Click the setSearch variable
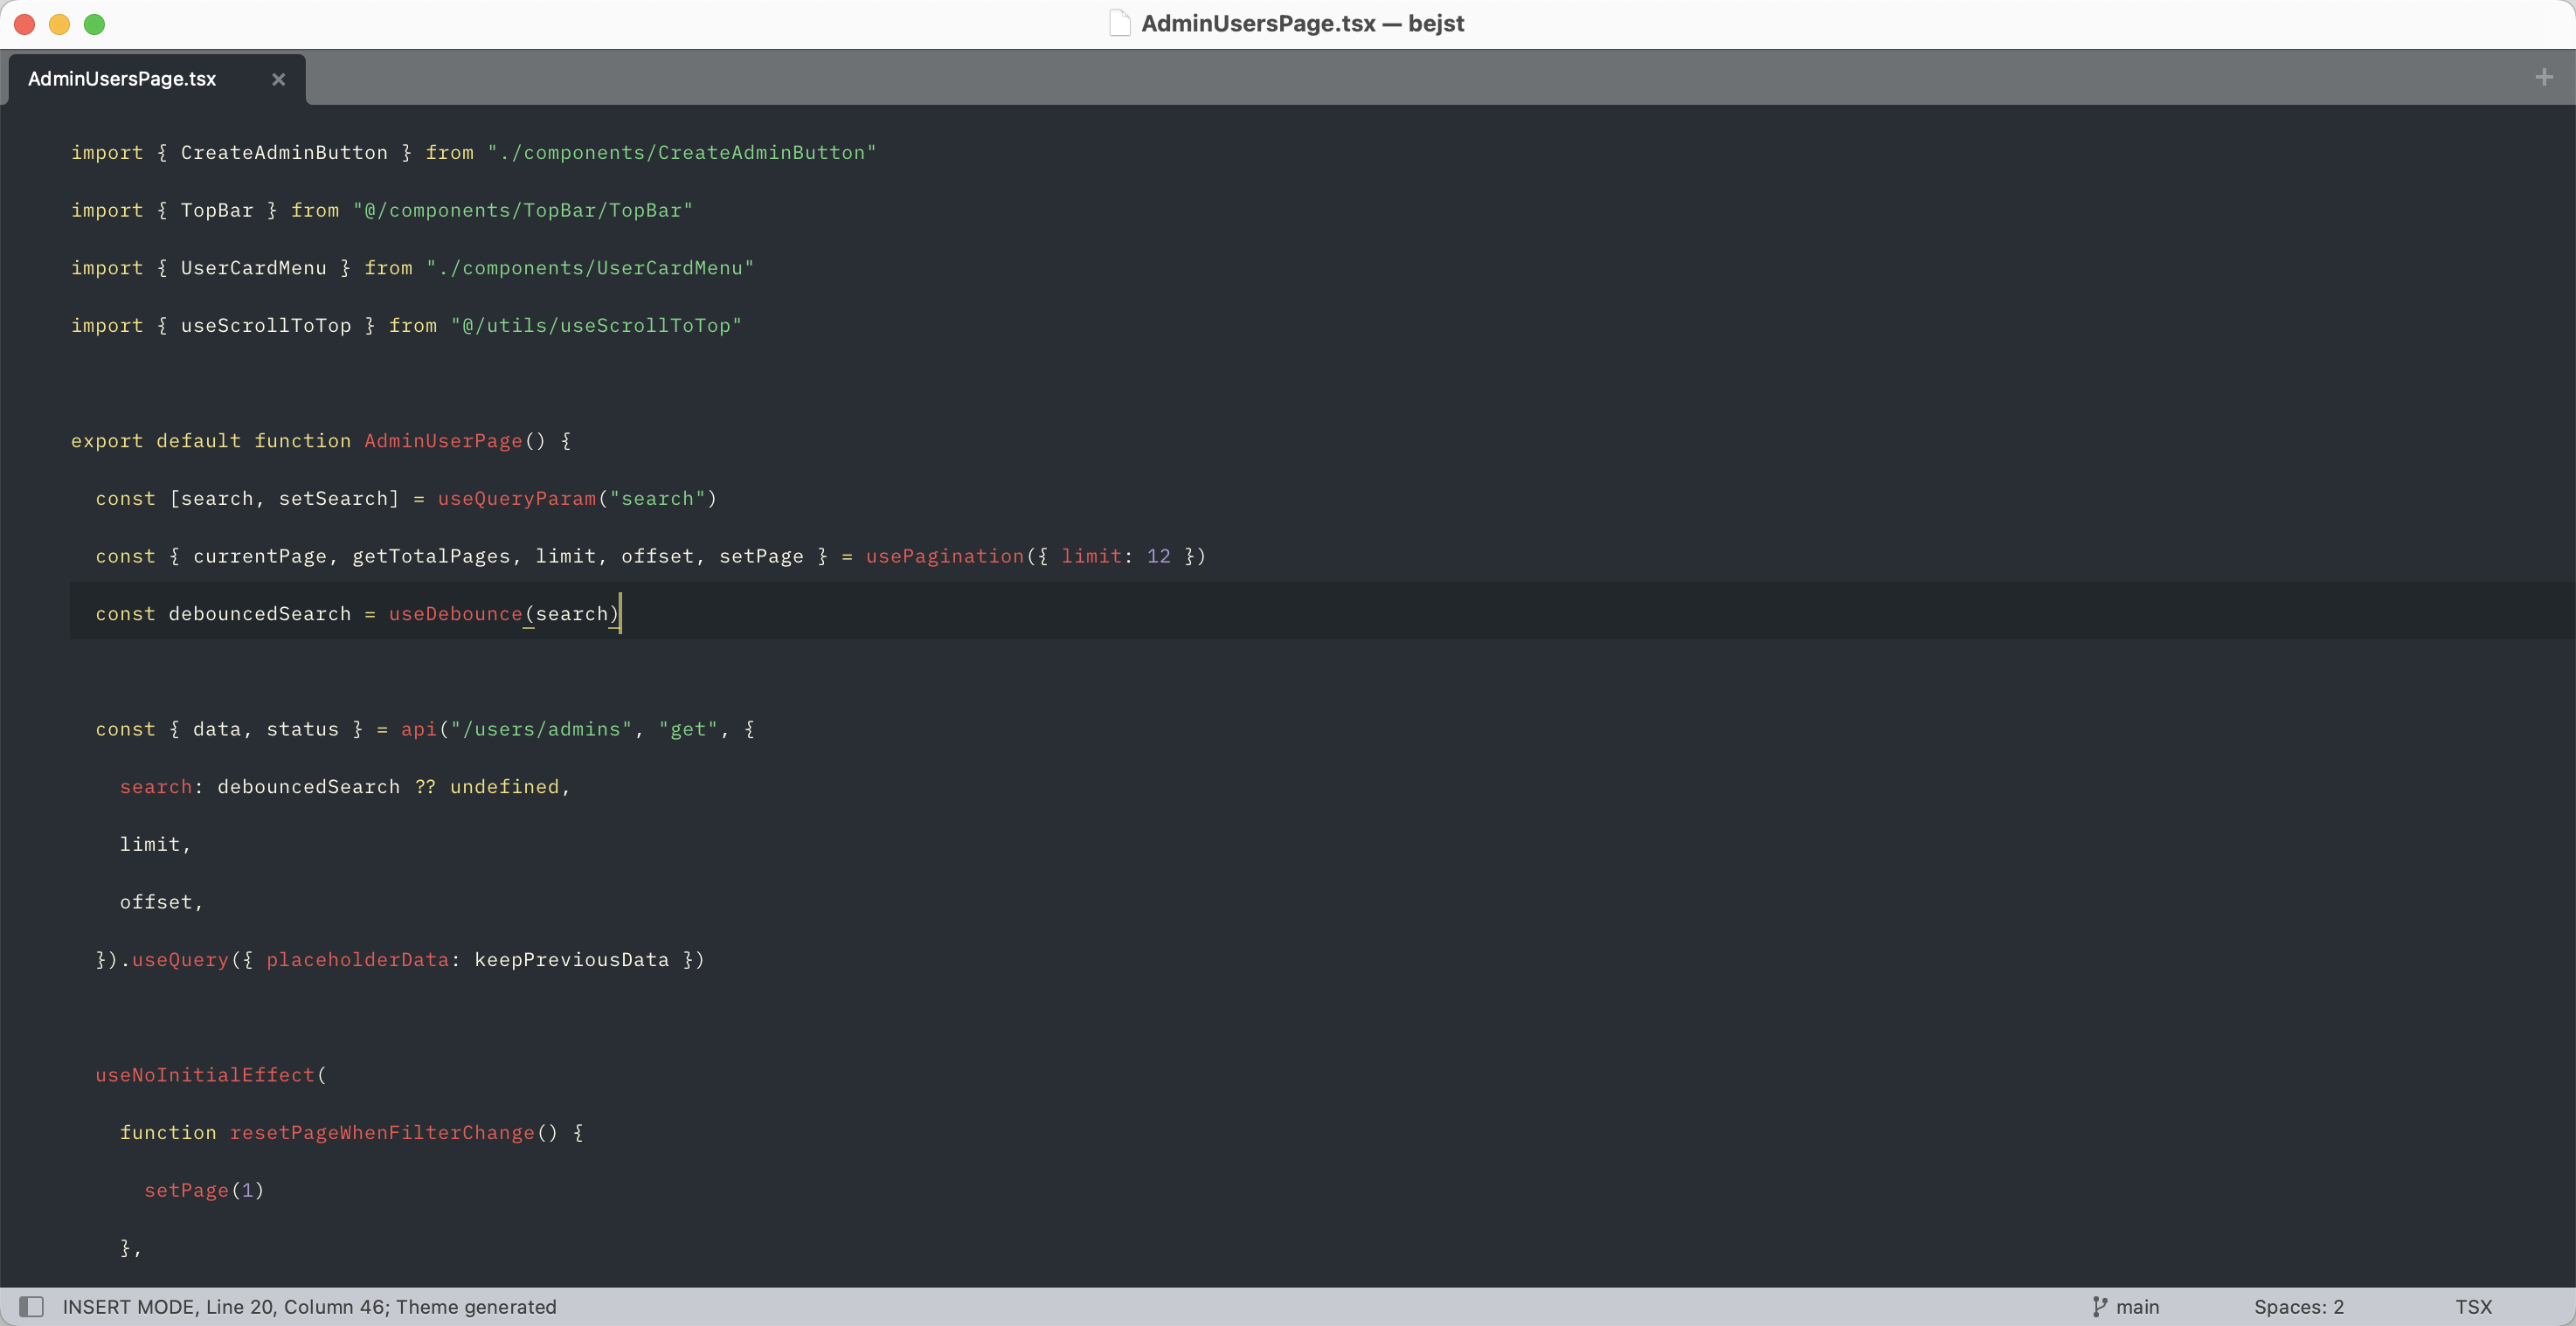The height and width of the screenshot is (1326, 2576). pyautogui.click(x=333, y=498)
